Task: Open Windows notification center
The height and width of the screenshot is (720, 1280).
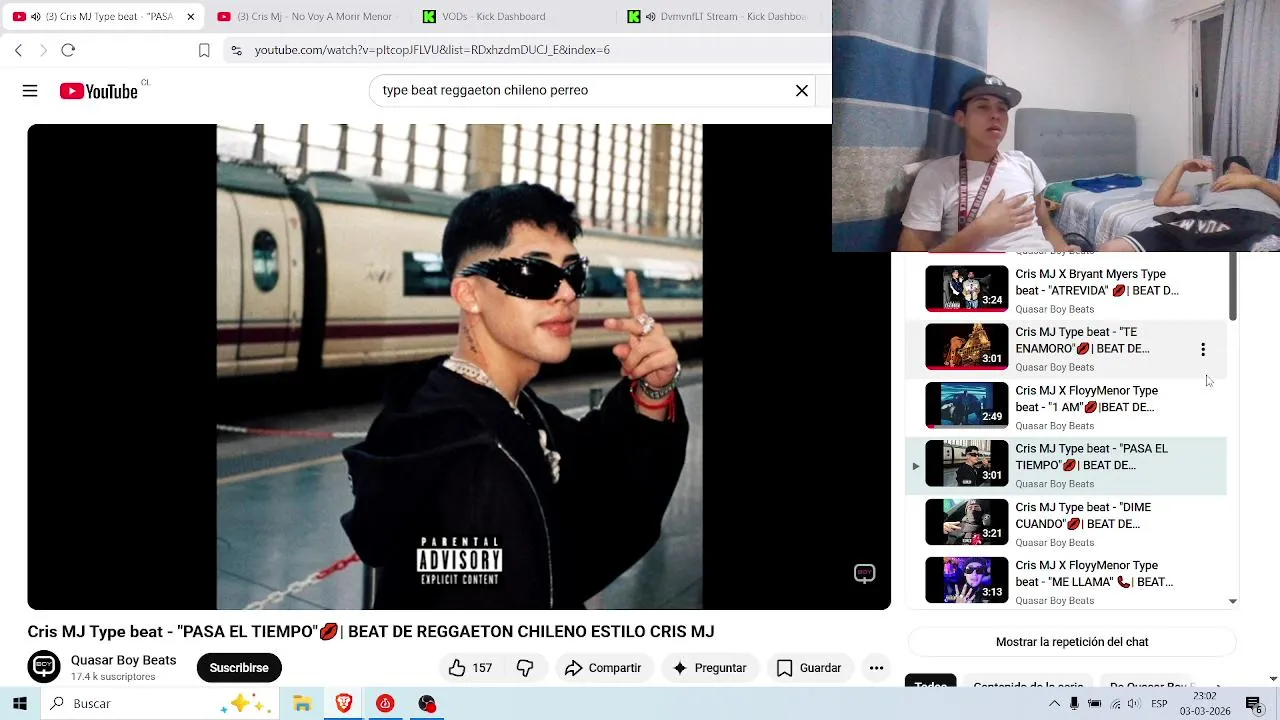Action: pyautogui.click(x=1253, y=704)
